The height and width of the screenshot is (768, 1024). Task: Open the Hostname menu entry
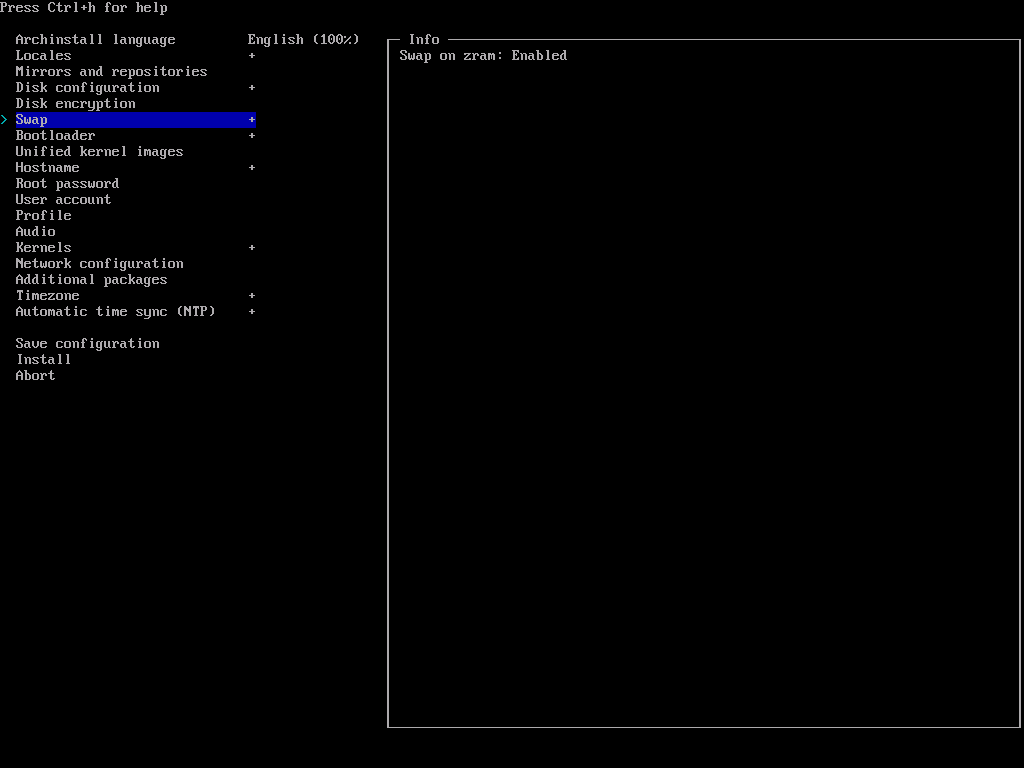pyautogui.click(x=48, y=168)
